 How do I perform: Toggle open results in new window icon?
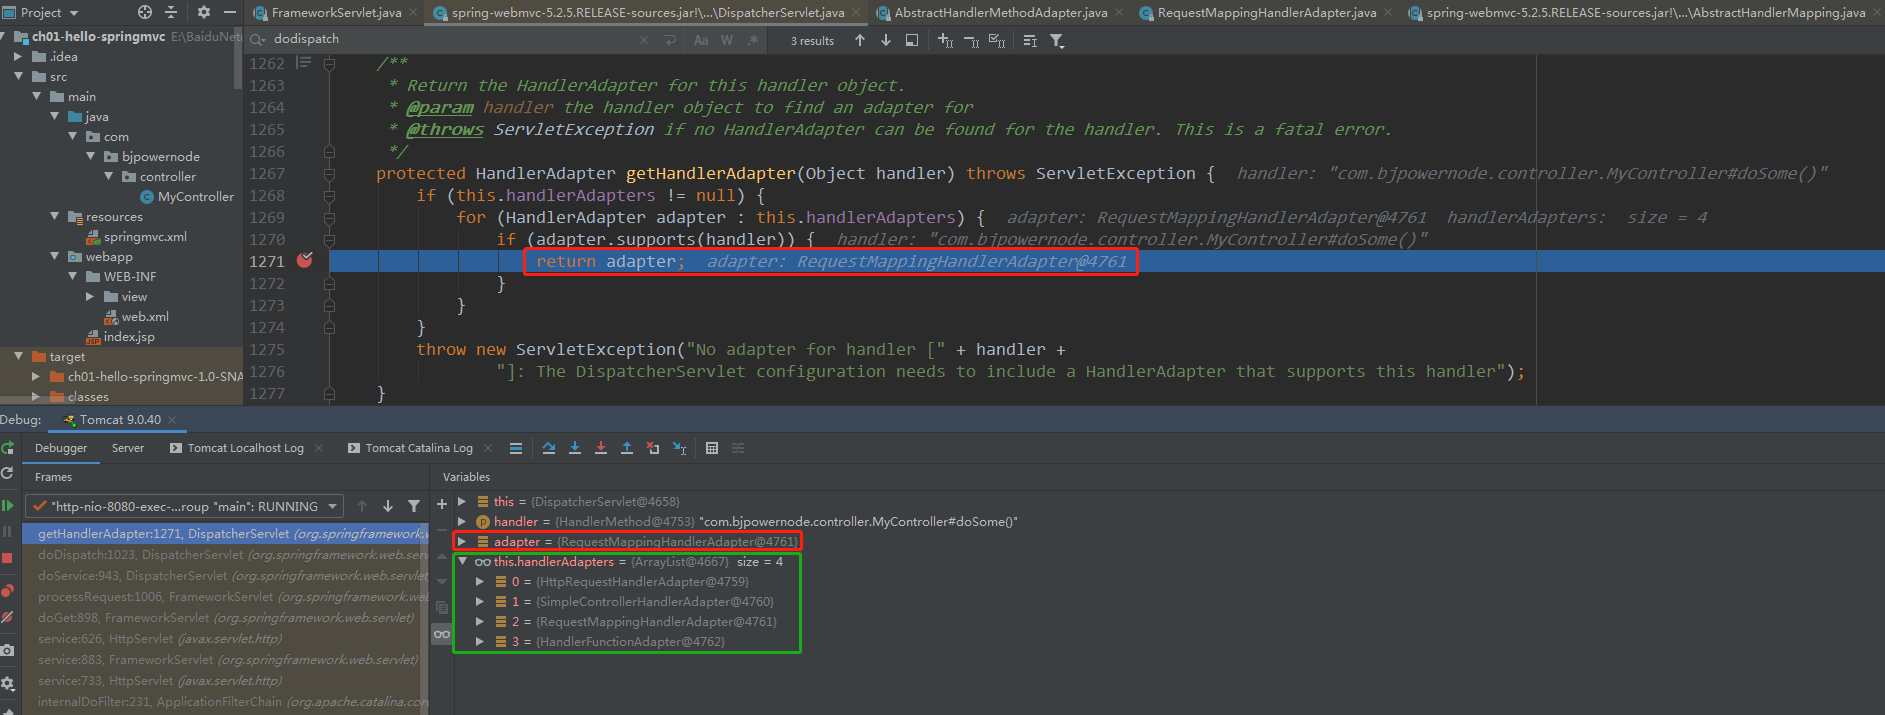click(912, 40)
